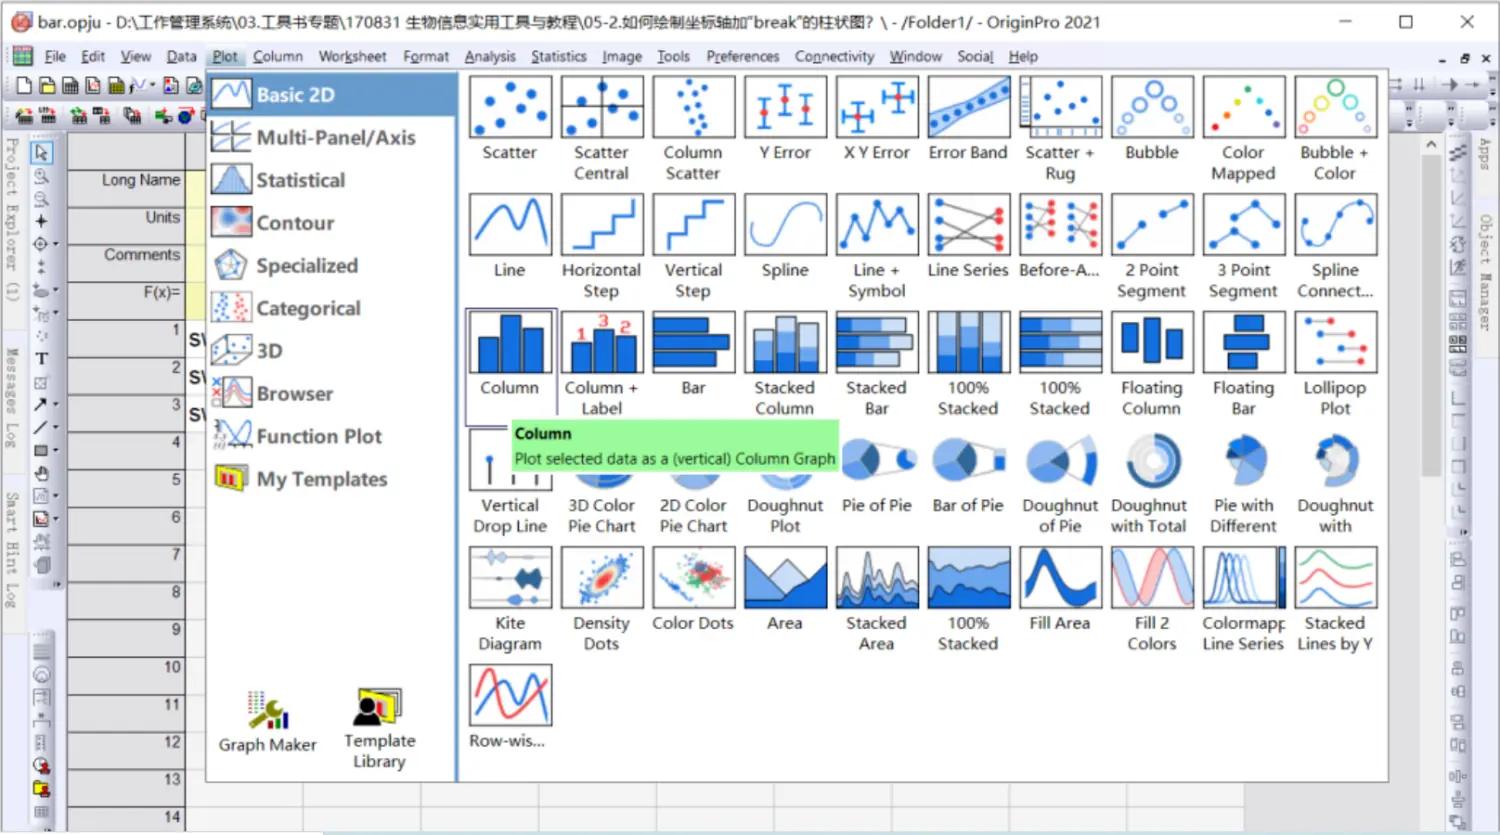Select the Color Mapped plot
This screenshot has height=835, width=1500.
pyautogui.click(x=1244, y=107)
